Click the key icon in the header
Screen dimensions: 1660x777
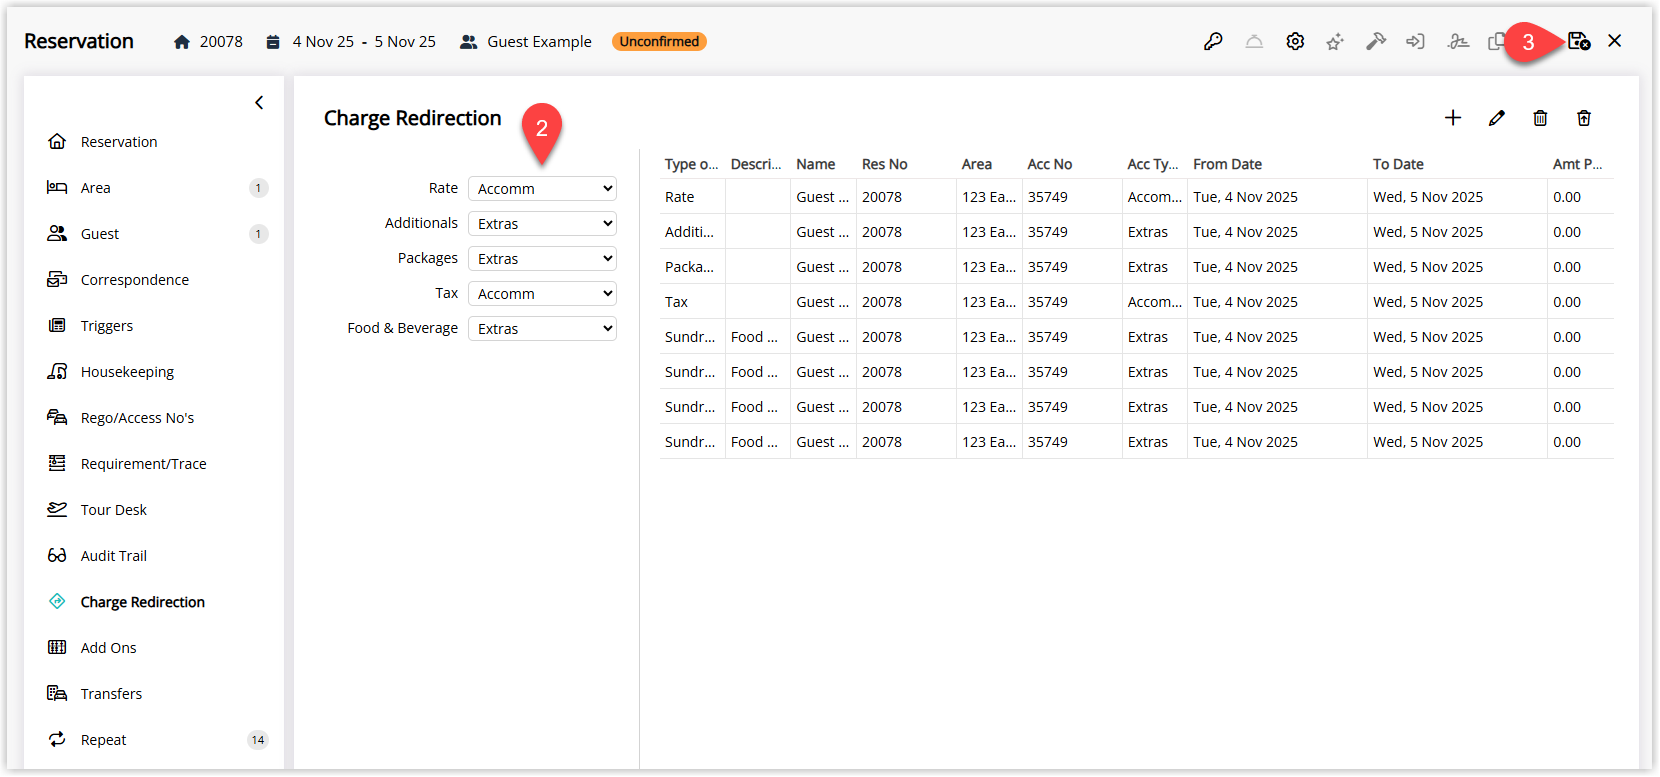[x=1213, y=41]
